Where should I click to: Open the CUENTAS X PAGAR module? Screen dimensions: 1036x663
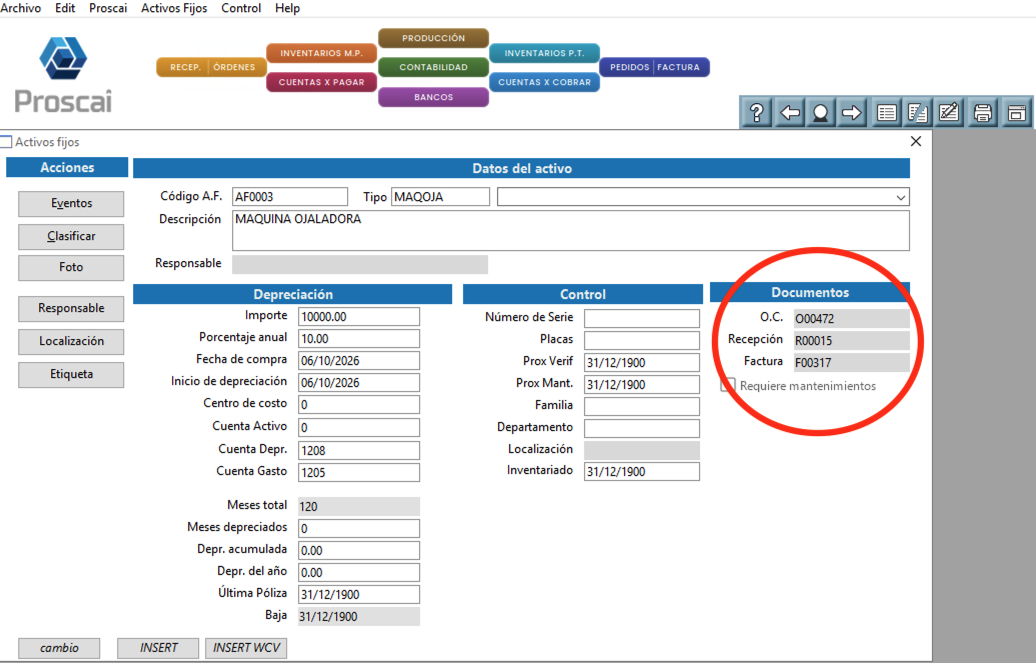322,82
